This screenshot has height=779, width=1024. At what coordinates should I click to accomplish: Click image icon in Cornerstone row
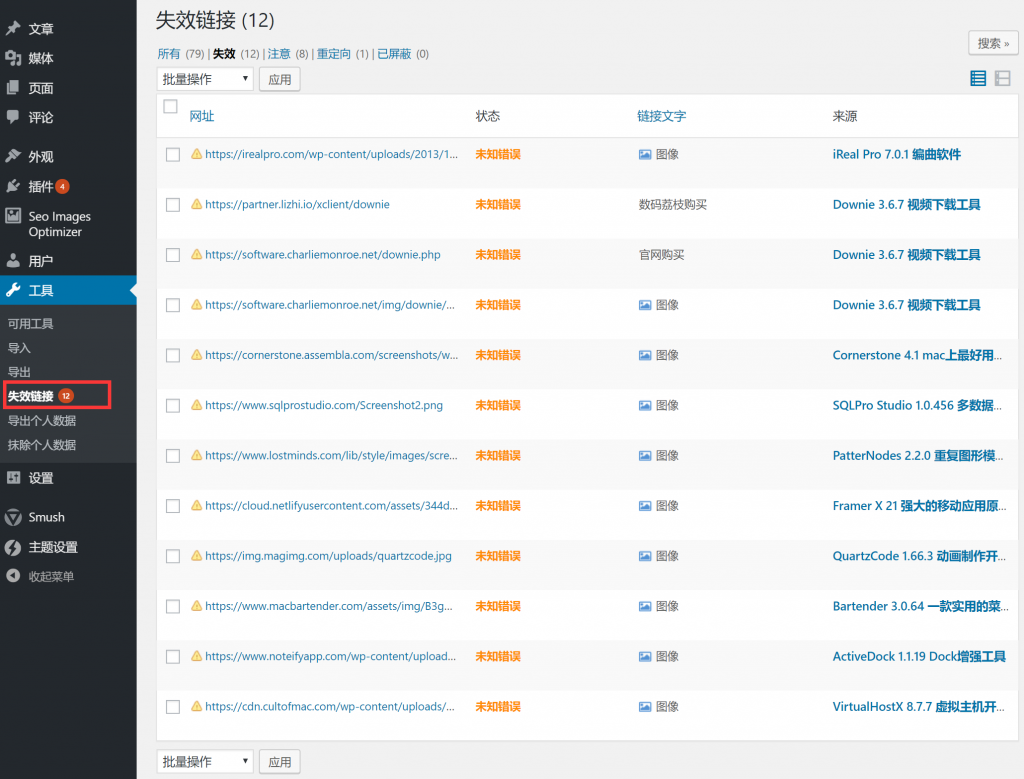tap(645, 355)
